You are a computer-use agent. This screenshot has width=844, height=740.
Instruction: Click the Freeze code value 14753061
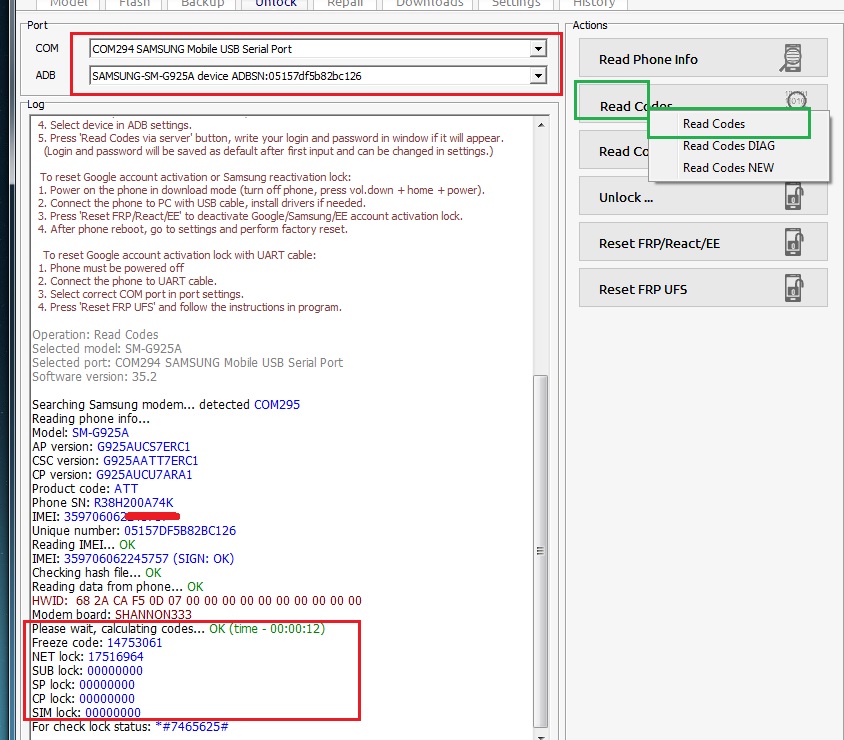click(x=135, y=643)
